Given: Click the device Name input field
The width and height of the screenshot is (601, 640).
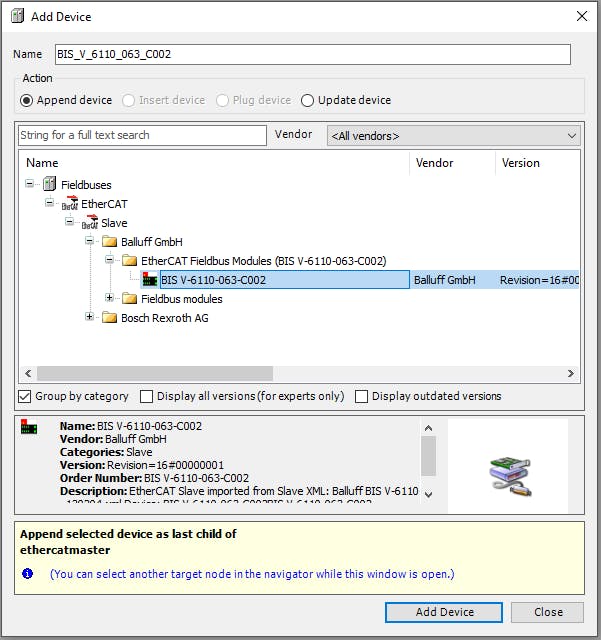Looking at the screenshot, I should click(x=313, y=54).
